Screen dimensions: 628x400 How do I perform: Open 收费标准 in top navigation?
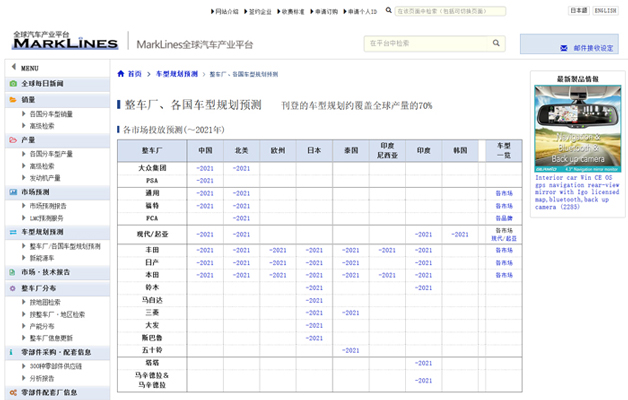click(x=291, y=12)
